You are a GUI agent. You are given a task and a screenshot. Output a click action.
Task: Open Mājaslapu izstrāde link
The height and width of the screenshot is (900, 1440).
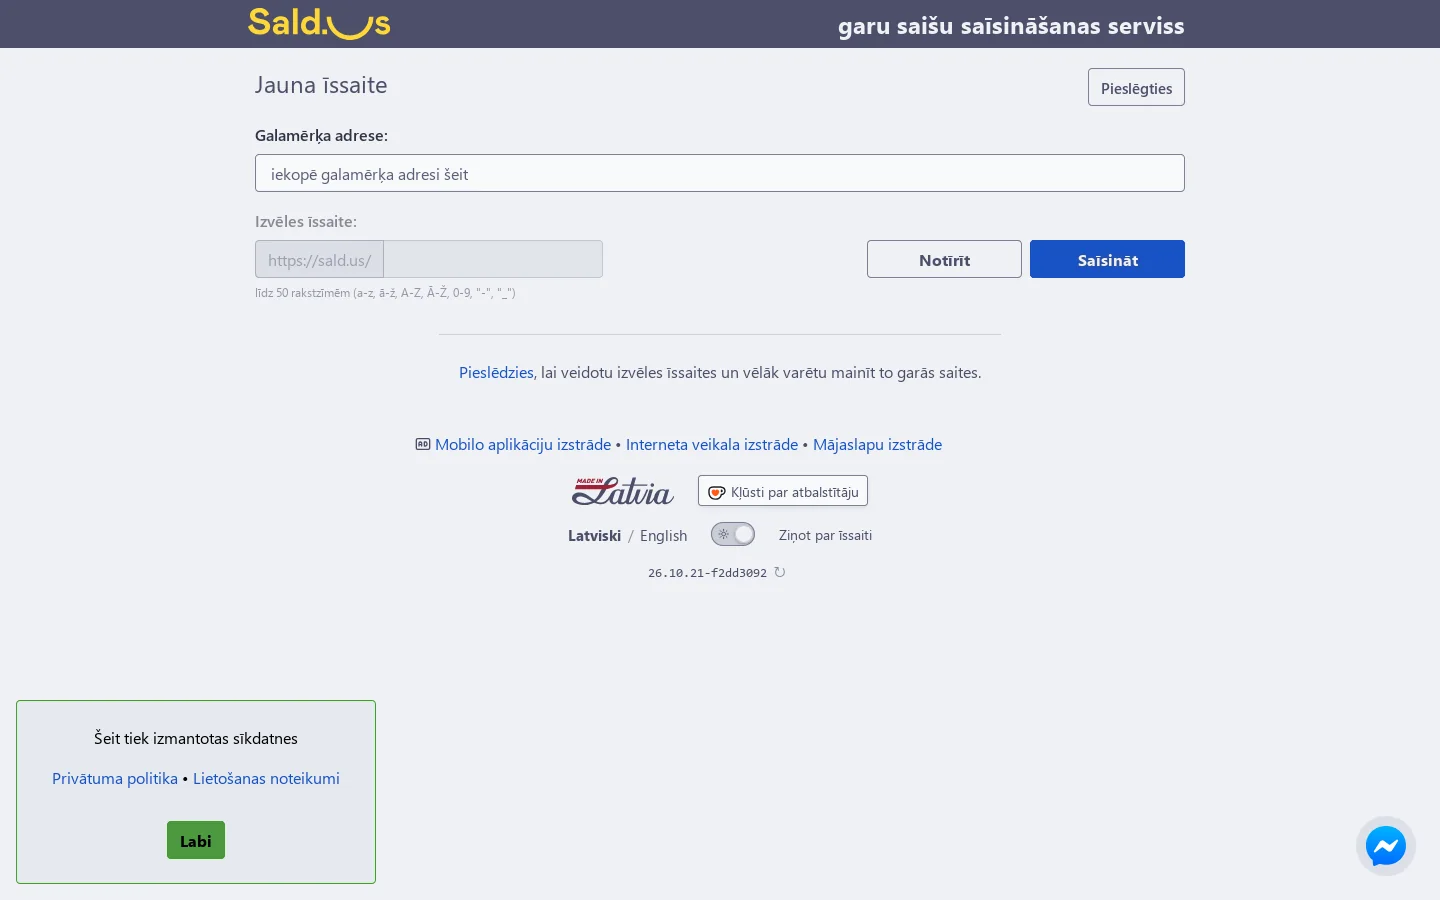click(877, 444)
